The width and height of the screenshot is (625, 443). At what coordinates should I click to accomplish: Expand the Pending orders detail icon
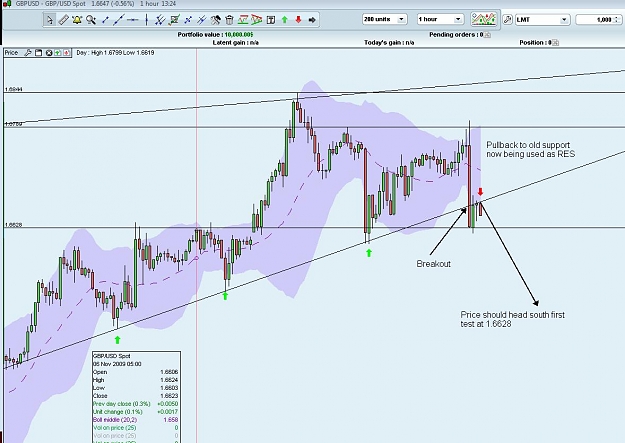487,35
